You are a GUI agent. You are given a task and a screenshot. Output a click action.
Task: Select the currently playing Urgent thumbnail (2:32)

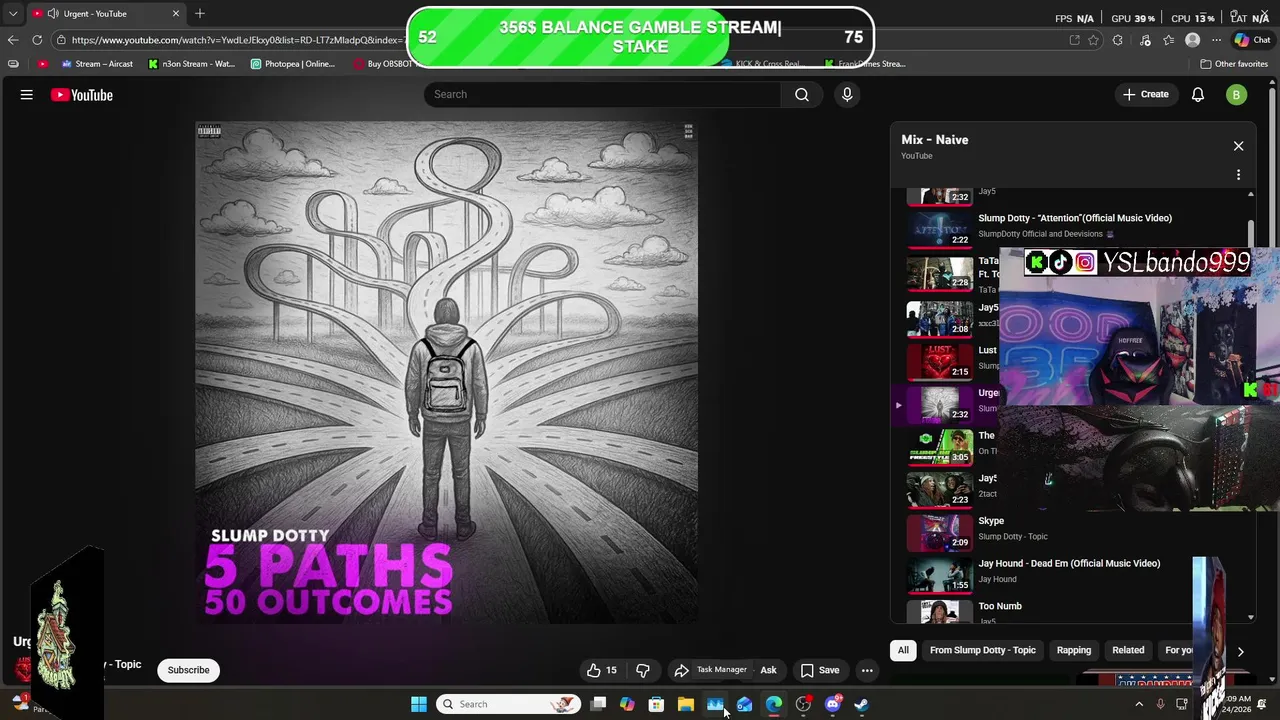pyautogui.click(x=940, y=404)
